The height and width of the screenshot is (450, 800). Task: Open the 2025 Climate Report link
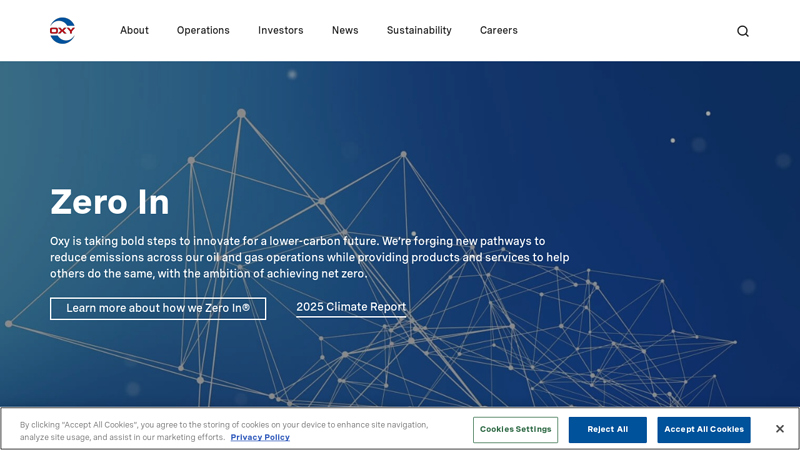coord(351,307)
